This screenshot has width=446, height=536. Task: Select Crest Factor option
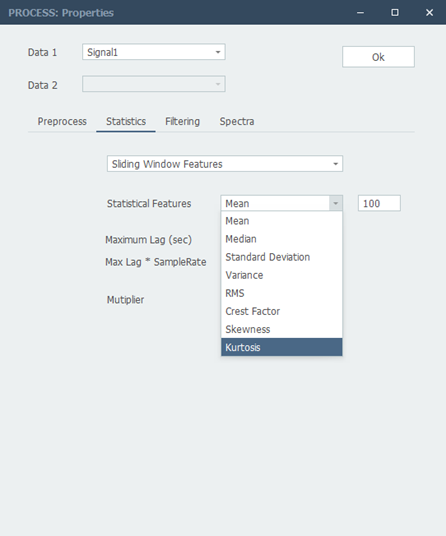[x=282, y=311]
